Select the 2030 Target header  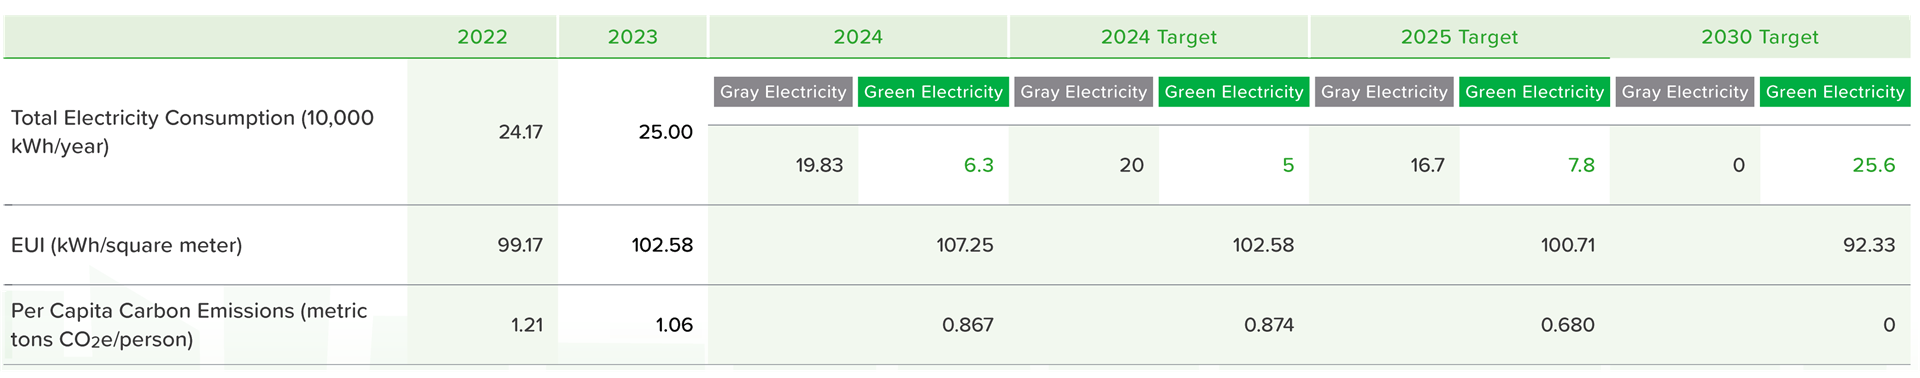[x=1760, y=37]
